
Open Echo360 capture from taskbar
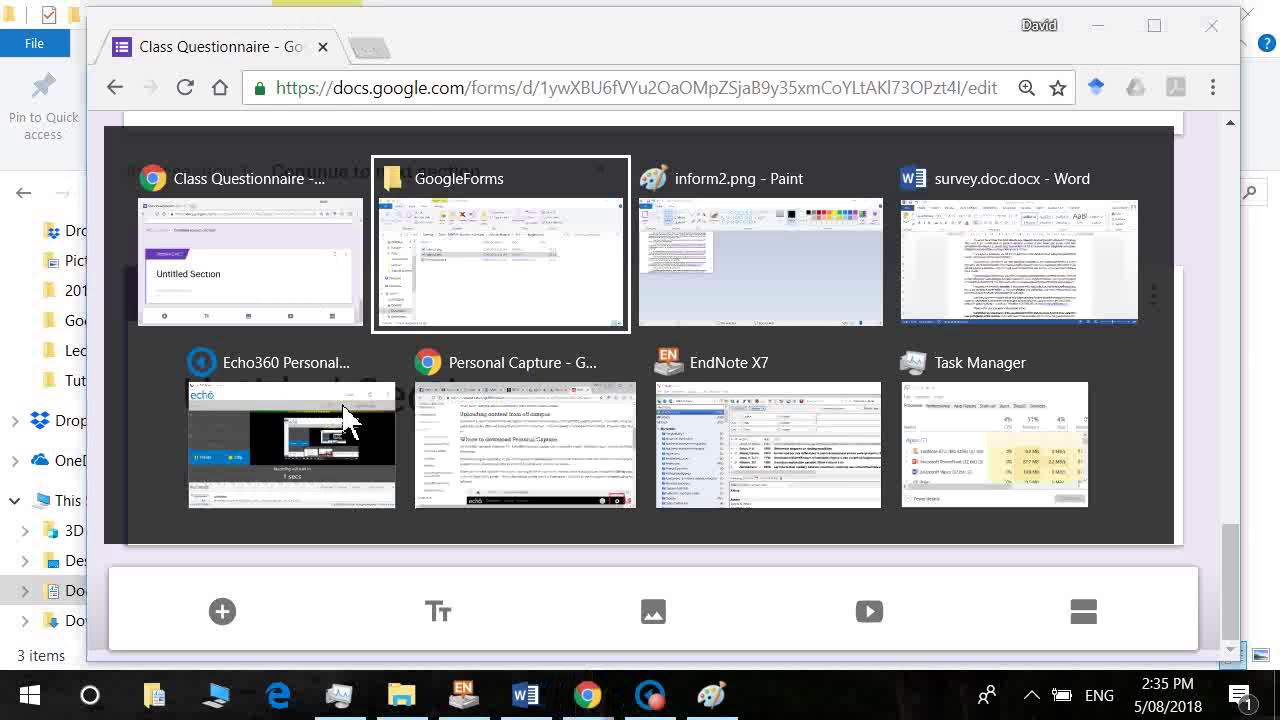649,695
